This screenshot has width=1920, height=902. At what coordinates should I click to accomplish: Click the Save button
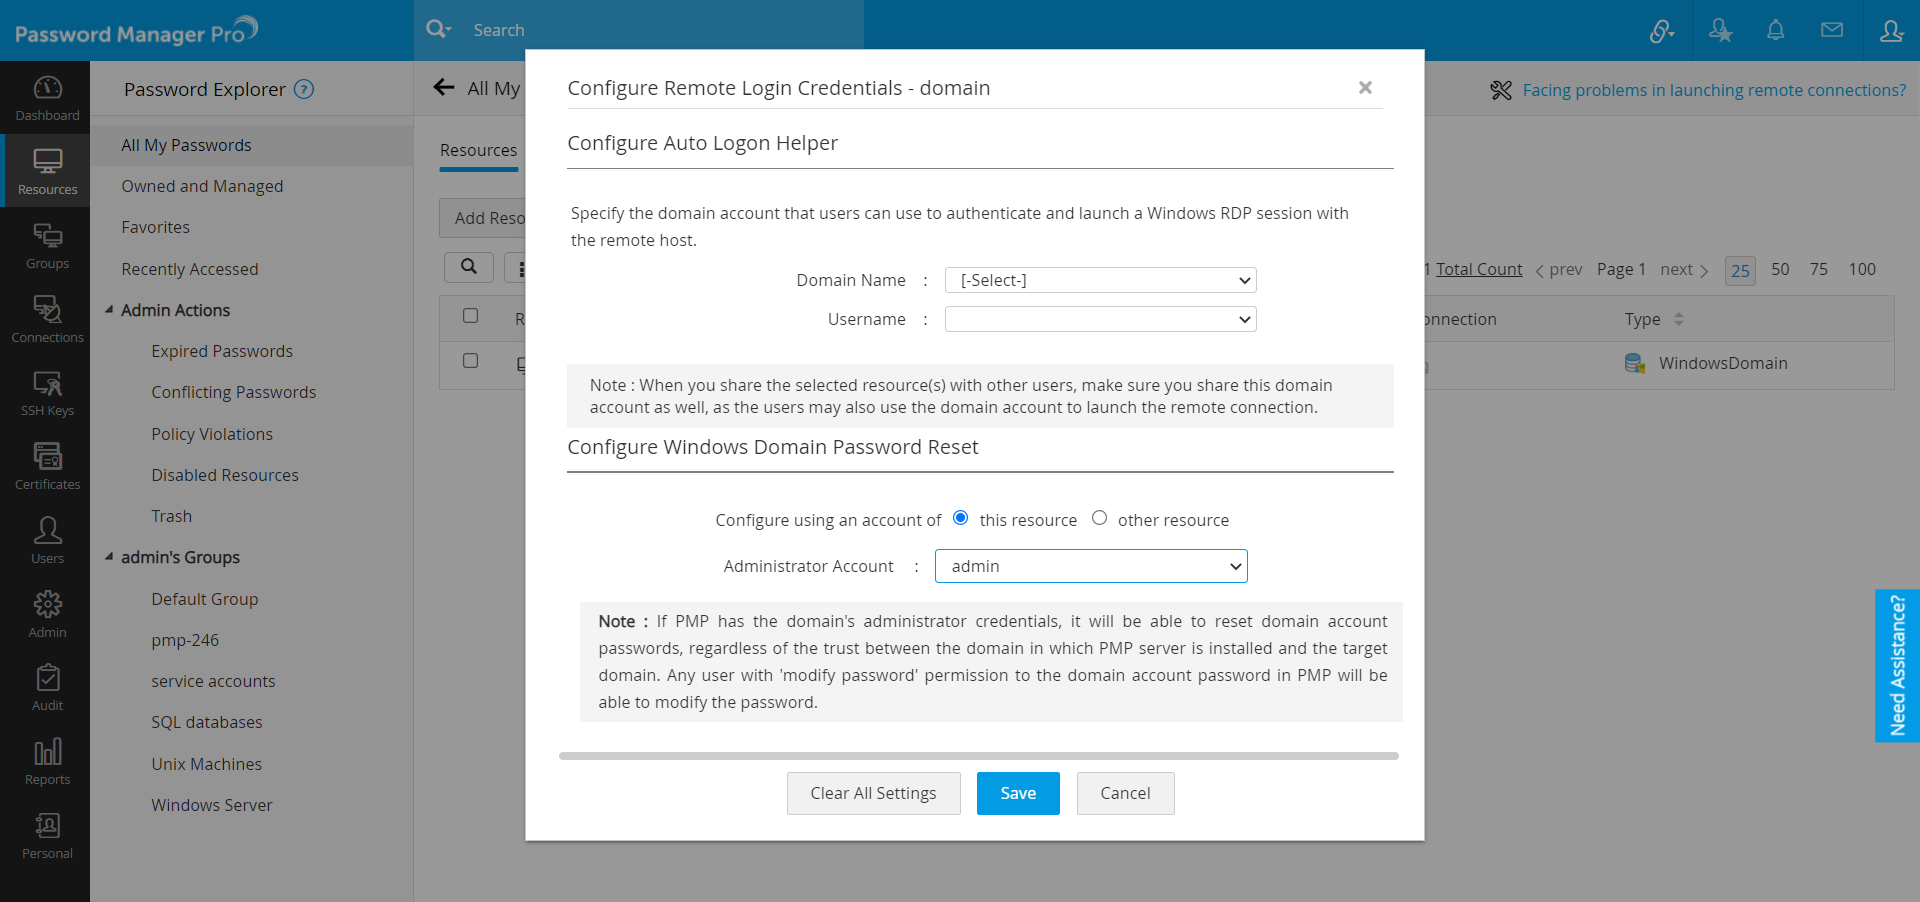[x=1018, y=793]
